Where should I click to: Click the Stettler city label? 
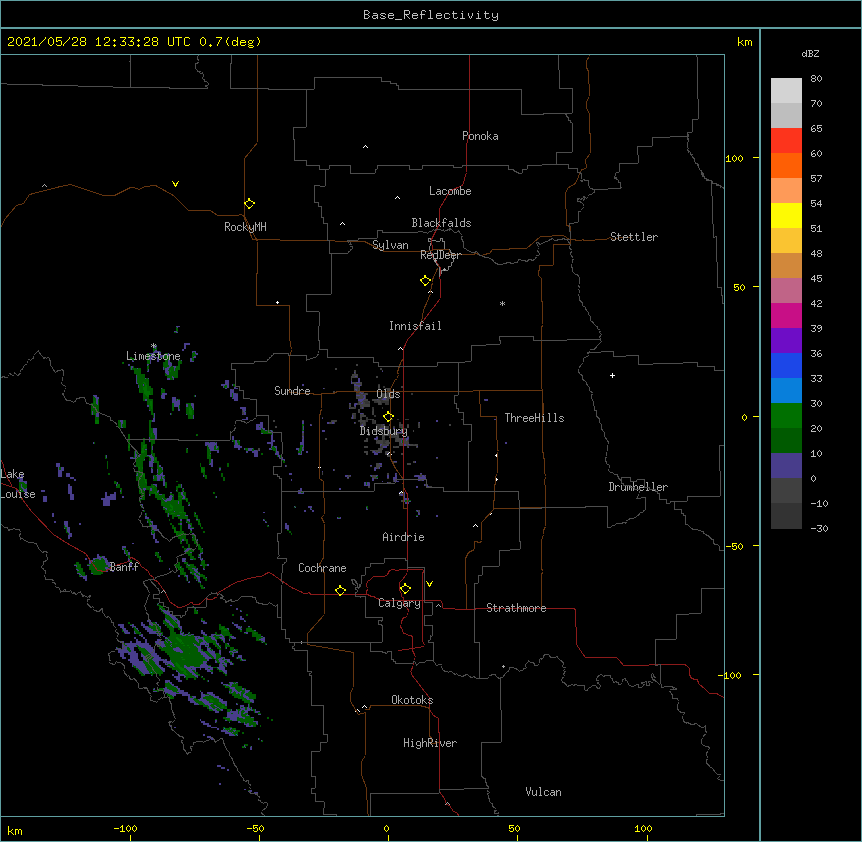coord(633,237)
